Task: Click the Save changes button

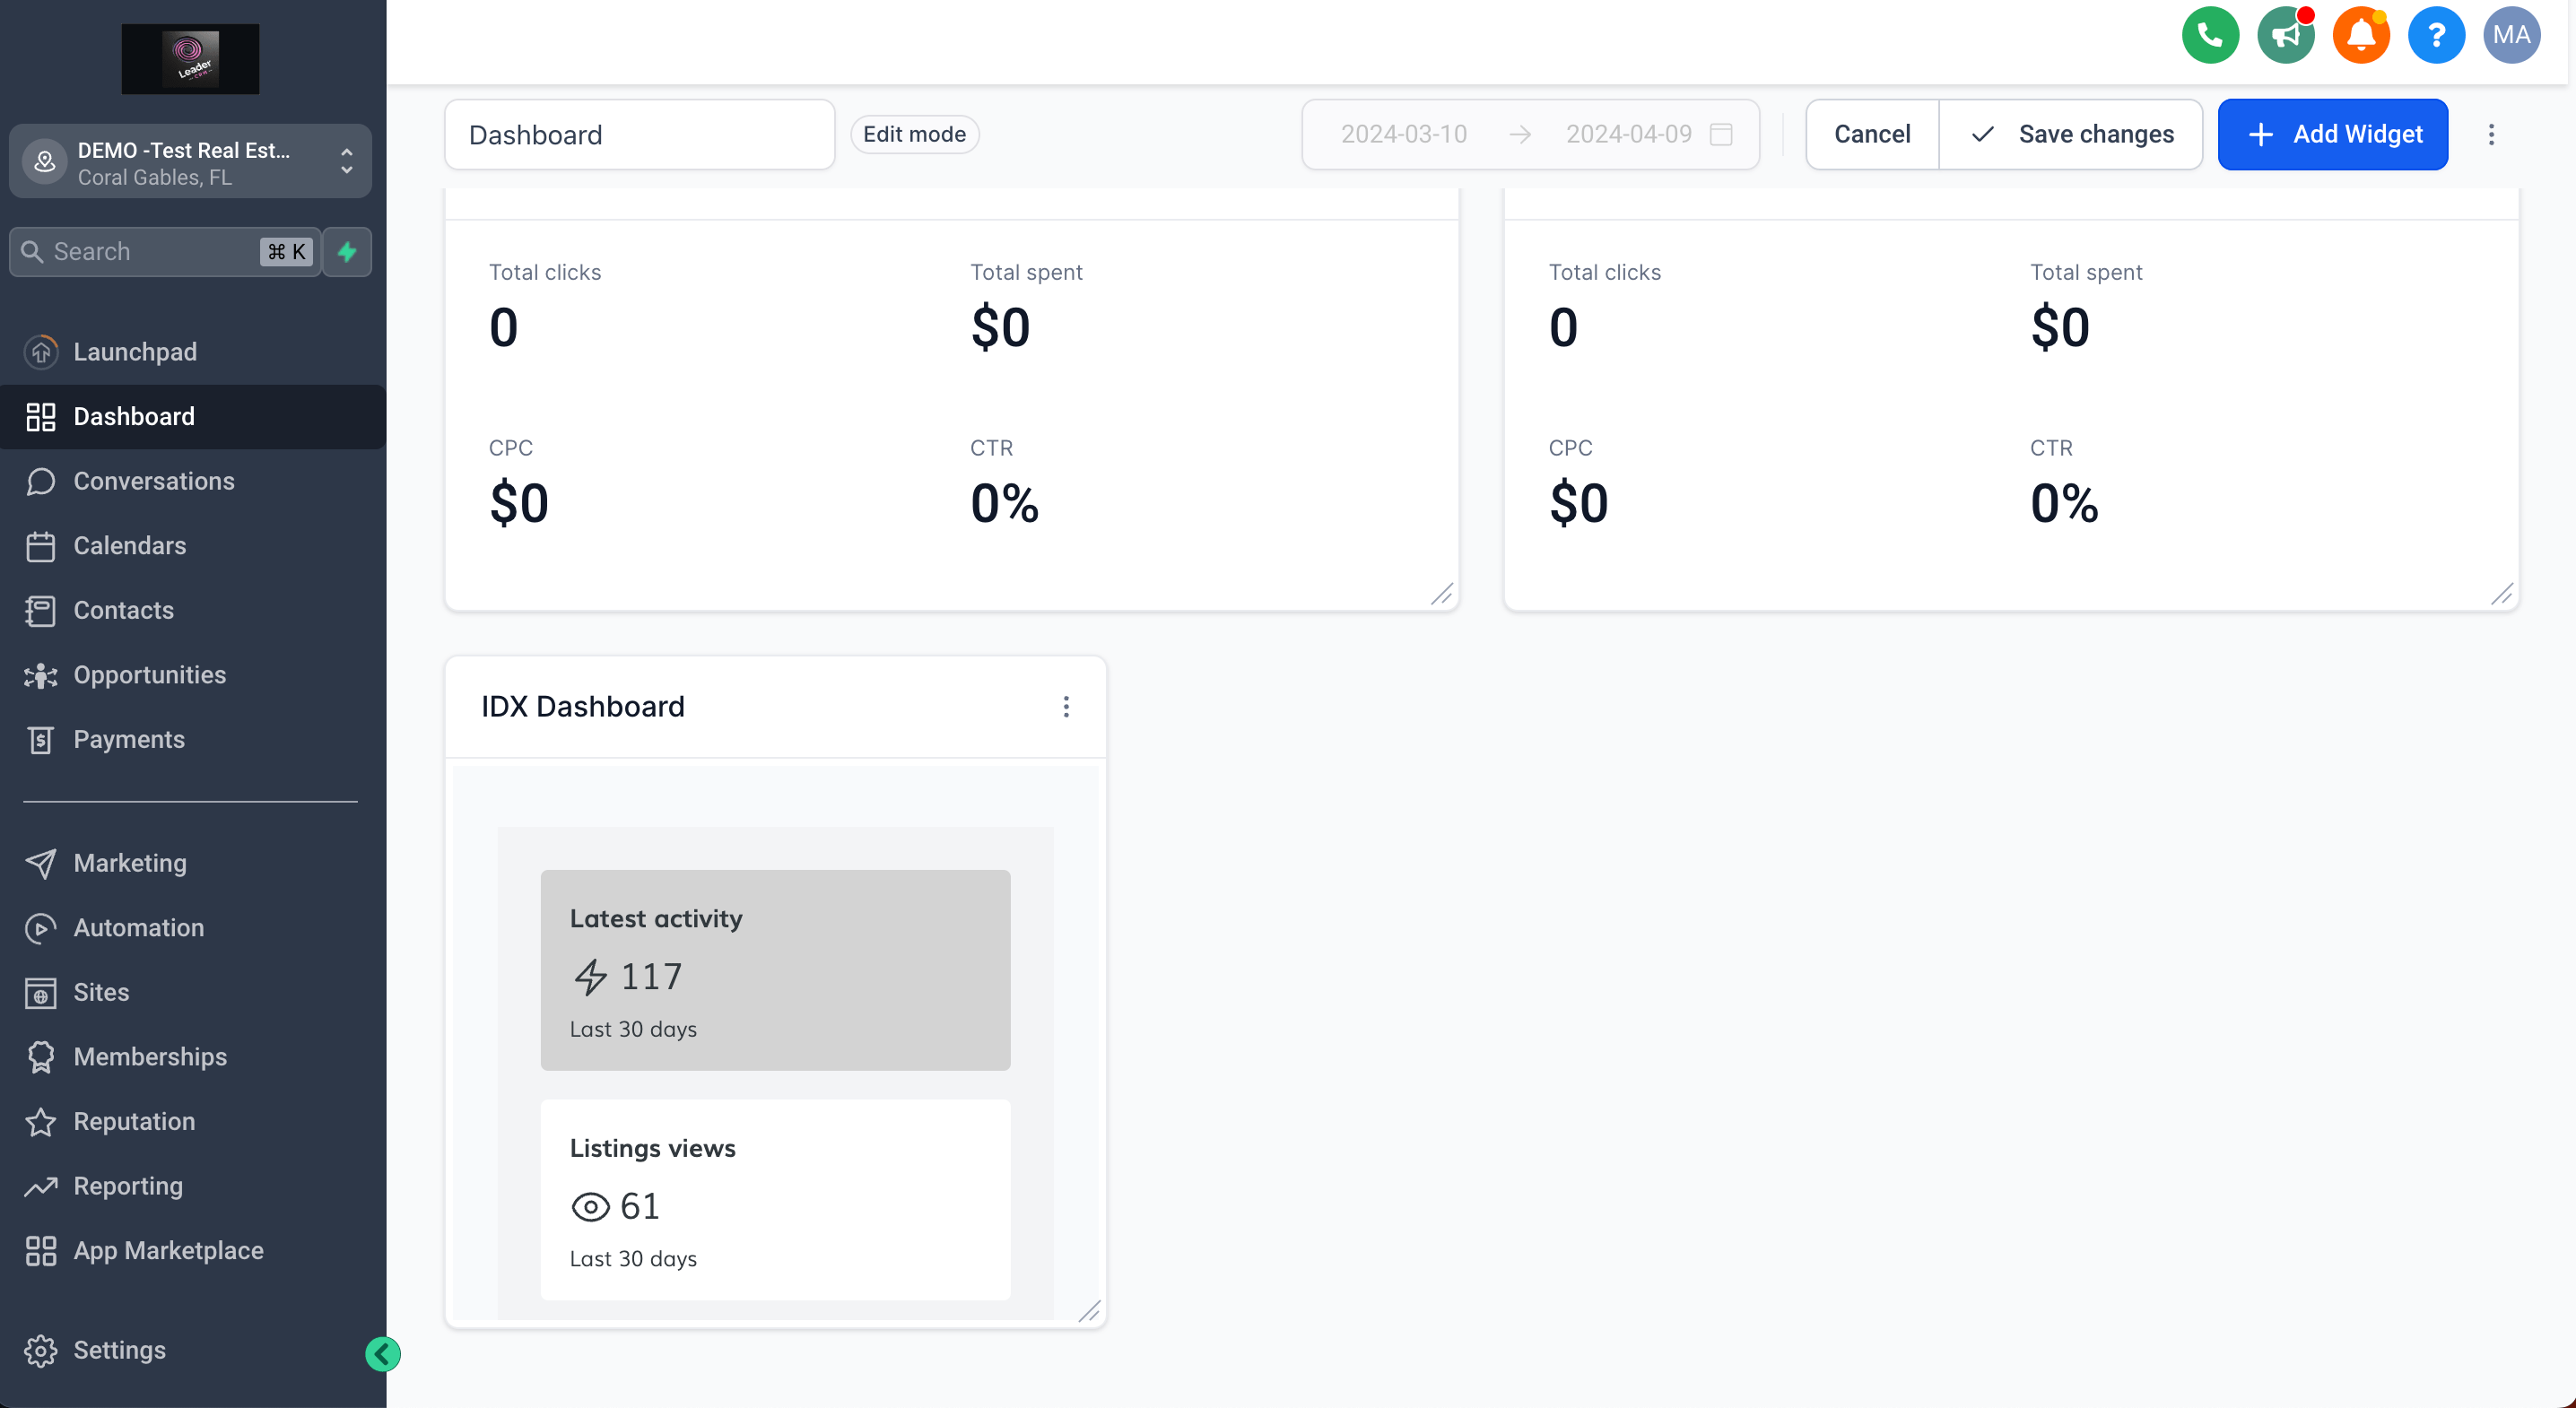Action: [2071, 134]
